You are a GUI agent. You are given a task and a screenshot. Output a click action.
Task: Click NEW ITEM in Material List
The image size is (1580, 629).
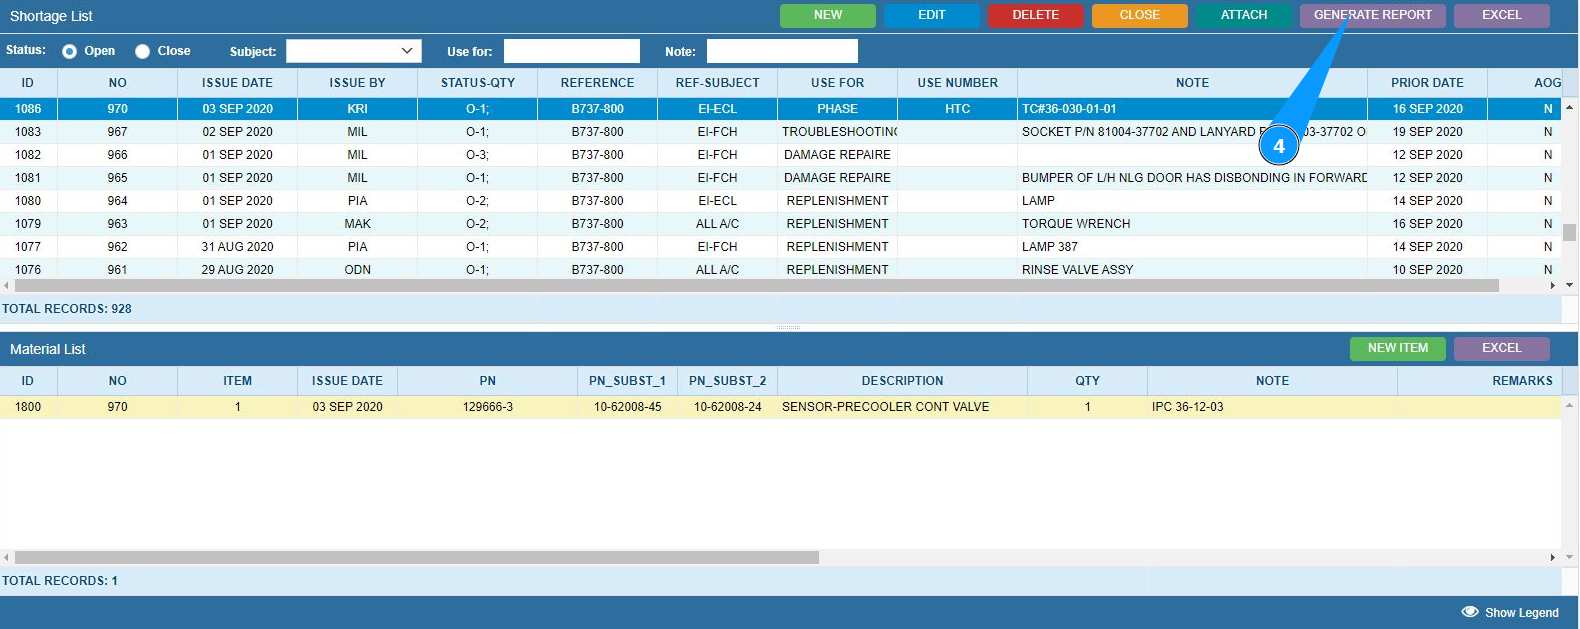tap(1398, 348)
